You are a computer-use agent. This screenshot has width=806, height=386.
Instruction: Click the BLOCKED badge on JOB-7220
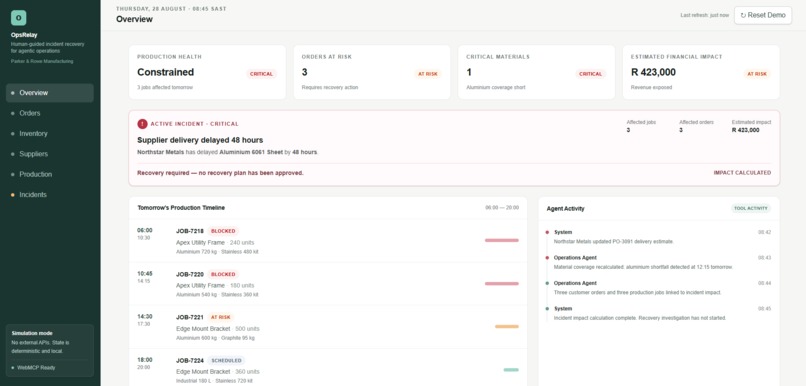[x=223, y=274]
